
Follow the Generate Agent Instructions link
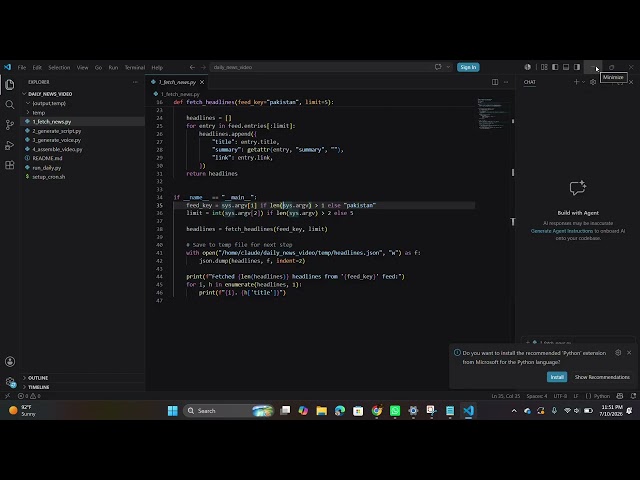pos(562,231)
